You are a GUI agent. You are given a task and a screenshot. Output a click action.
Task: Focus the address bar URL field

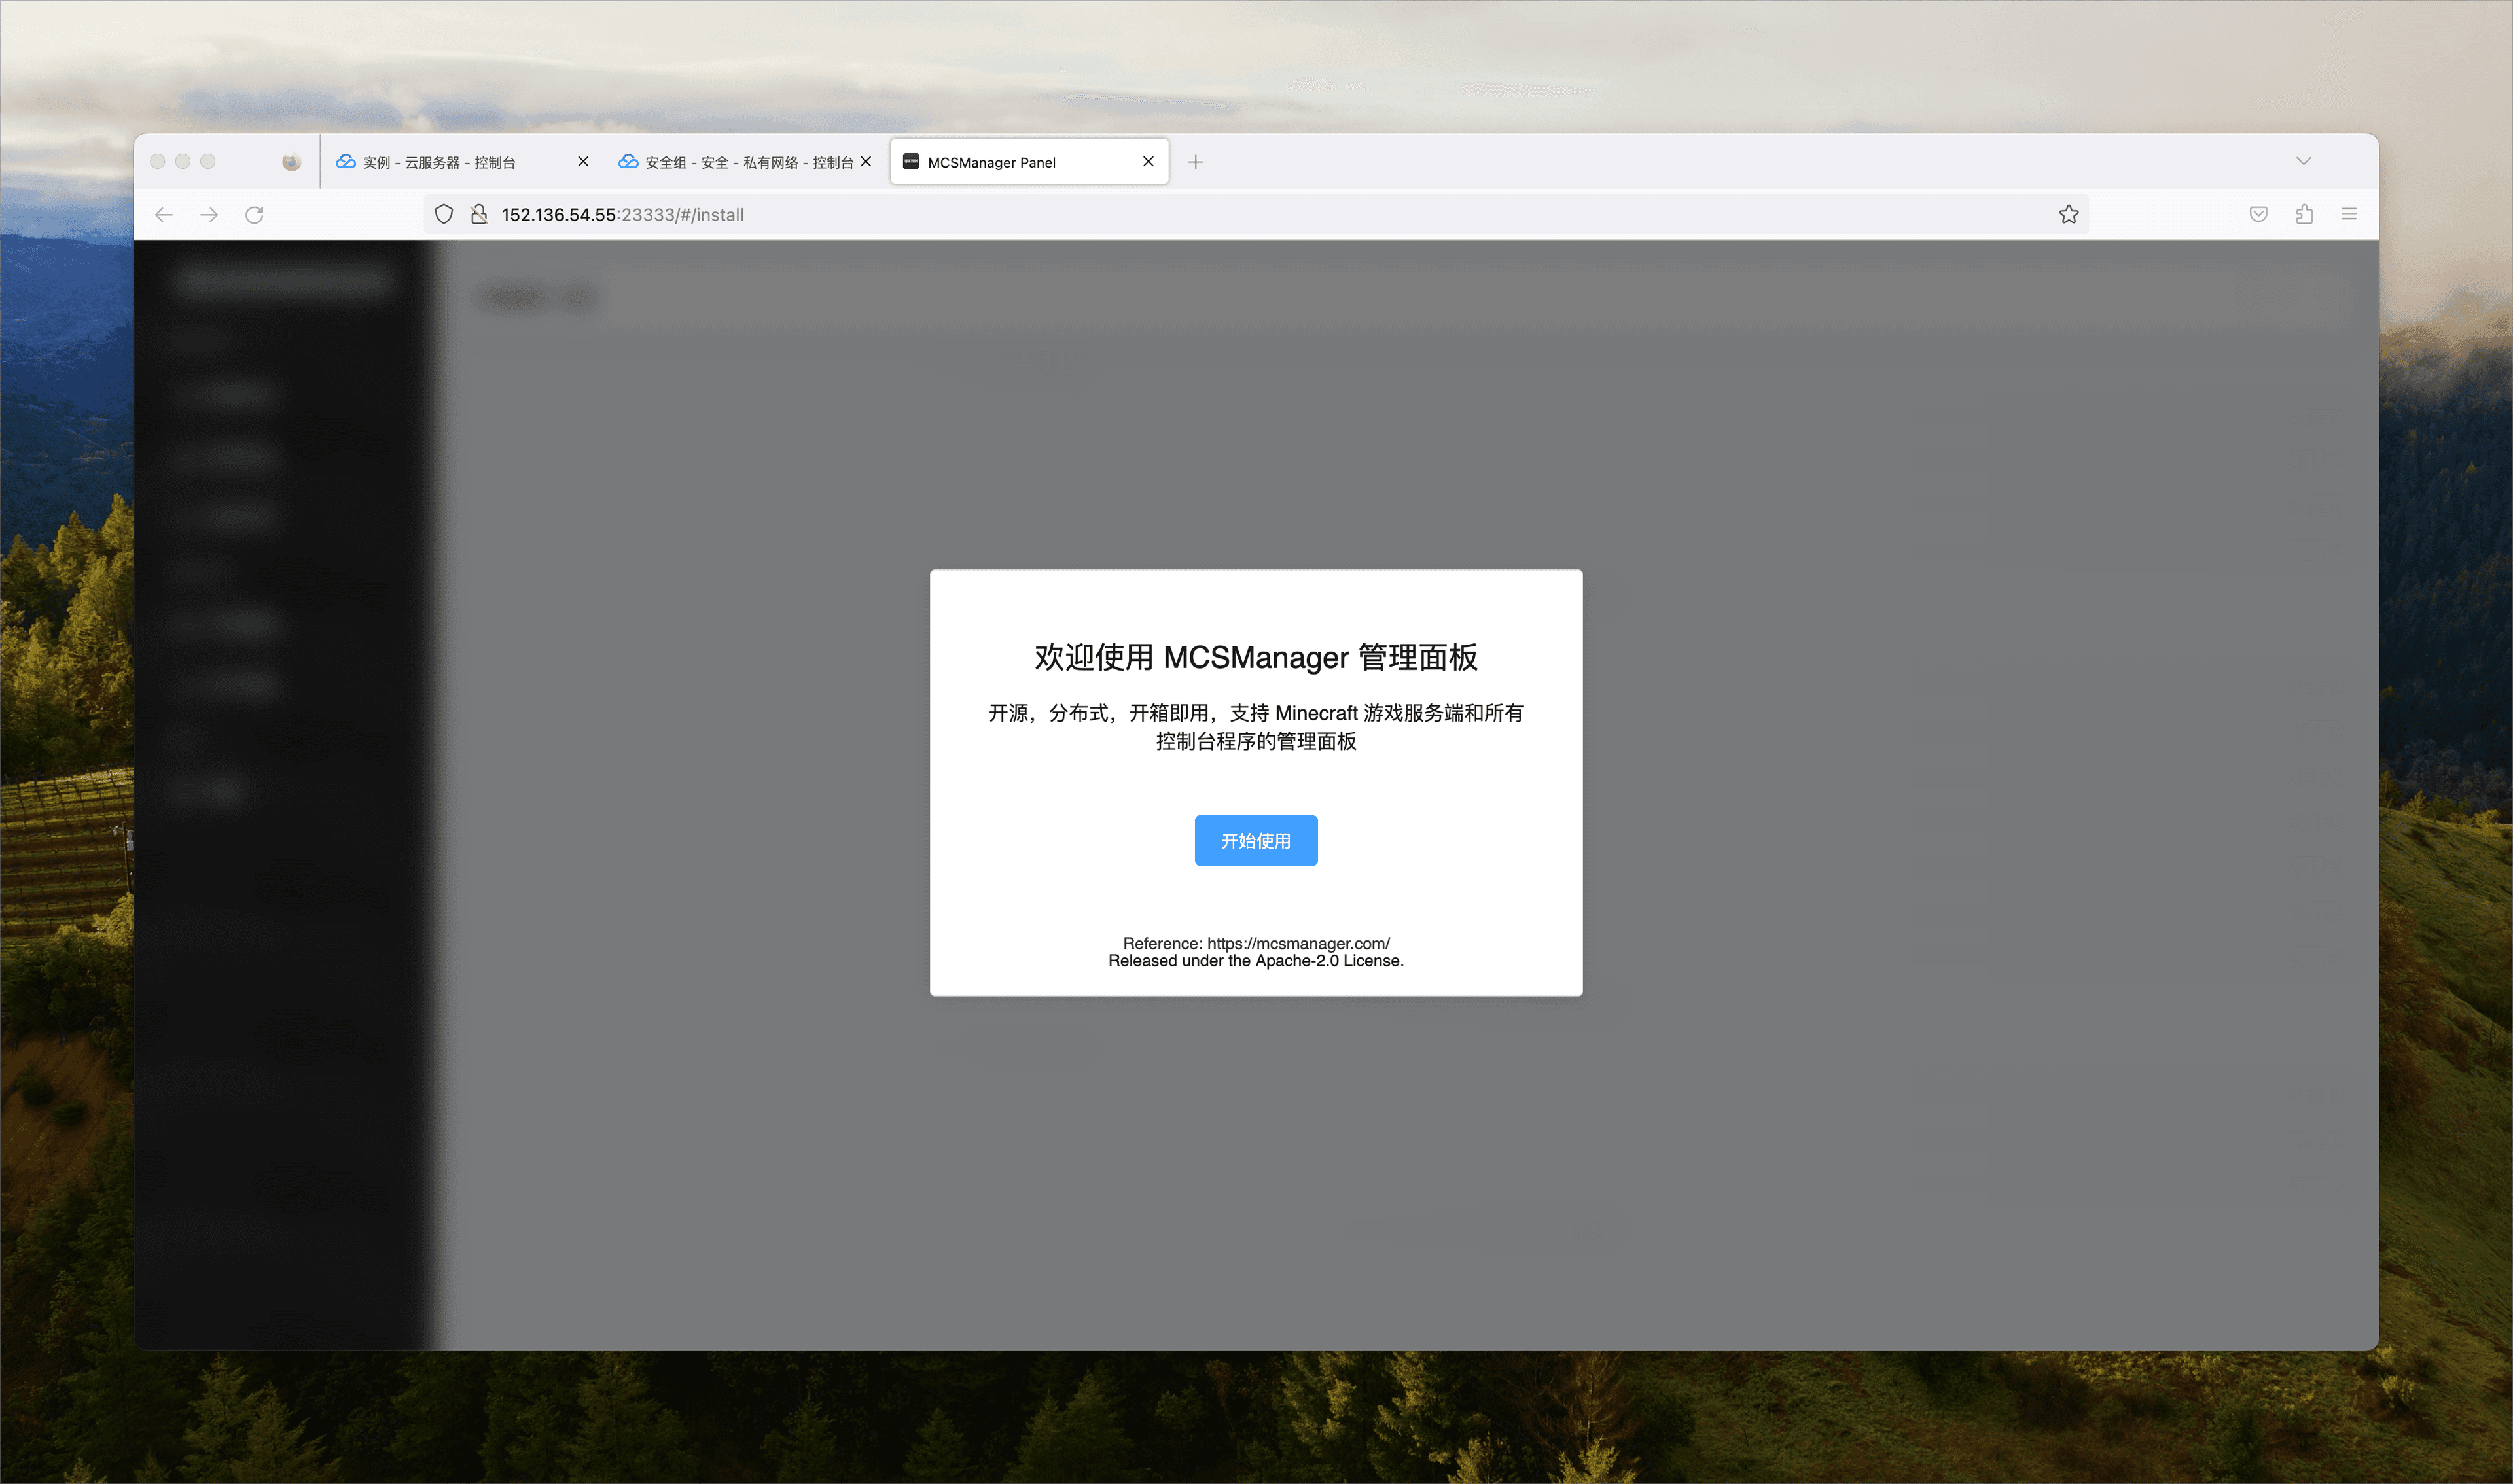point(1200,214)
